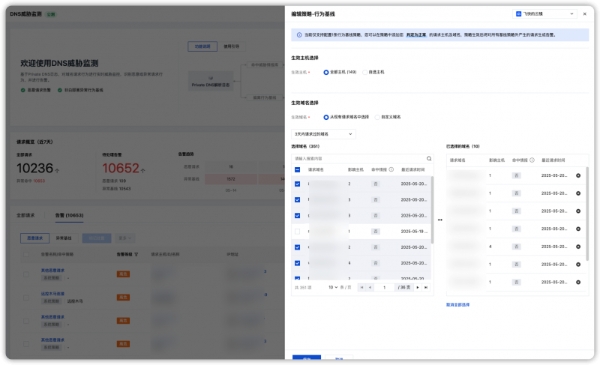
Task: Click the left domain table's vertical scrollbar
Action: pos(432,210)
